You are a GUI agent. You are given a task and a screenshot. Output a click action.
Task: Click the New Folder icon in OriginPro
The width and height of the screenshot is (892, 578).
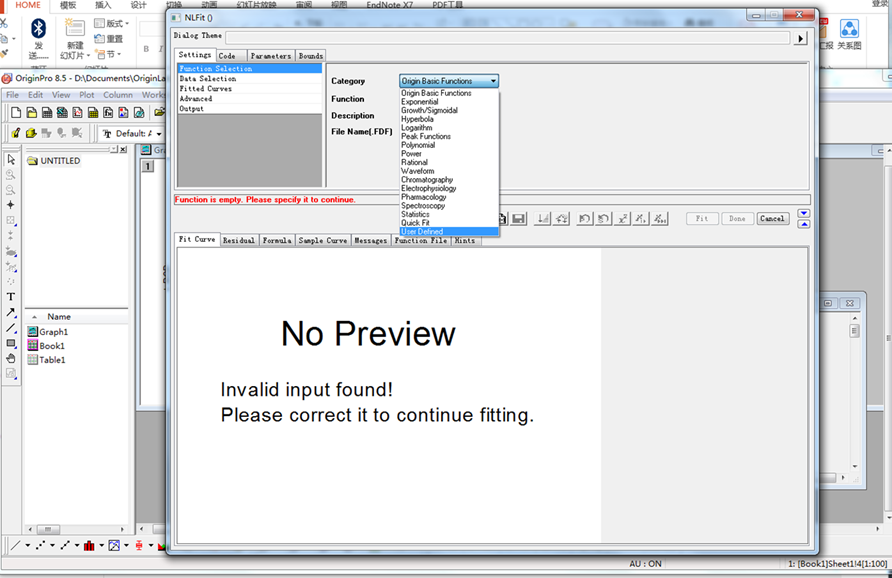pyautogui.click(x=31, y=113)
